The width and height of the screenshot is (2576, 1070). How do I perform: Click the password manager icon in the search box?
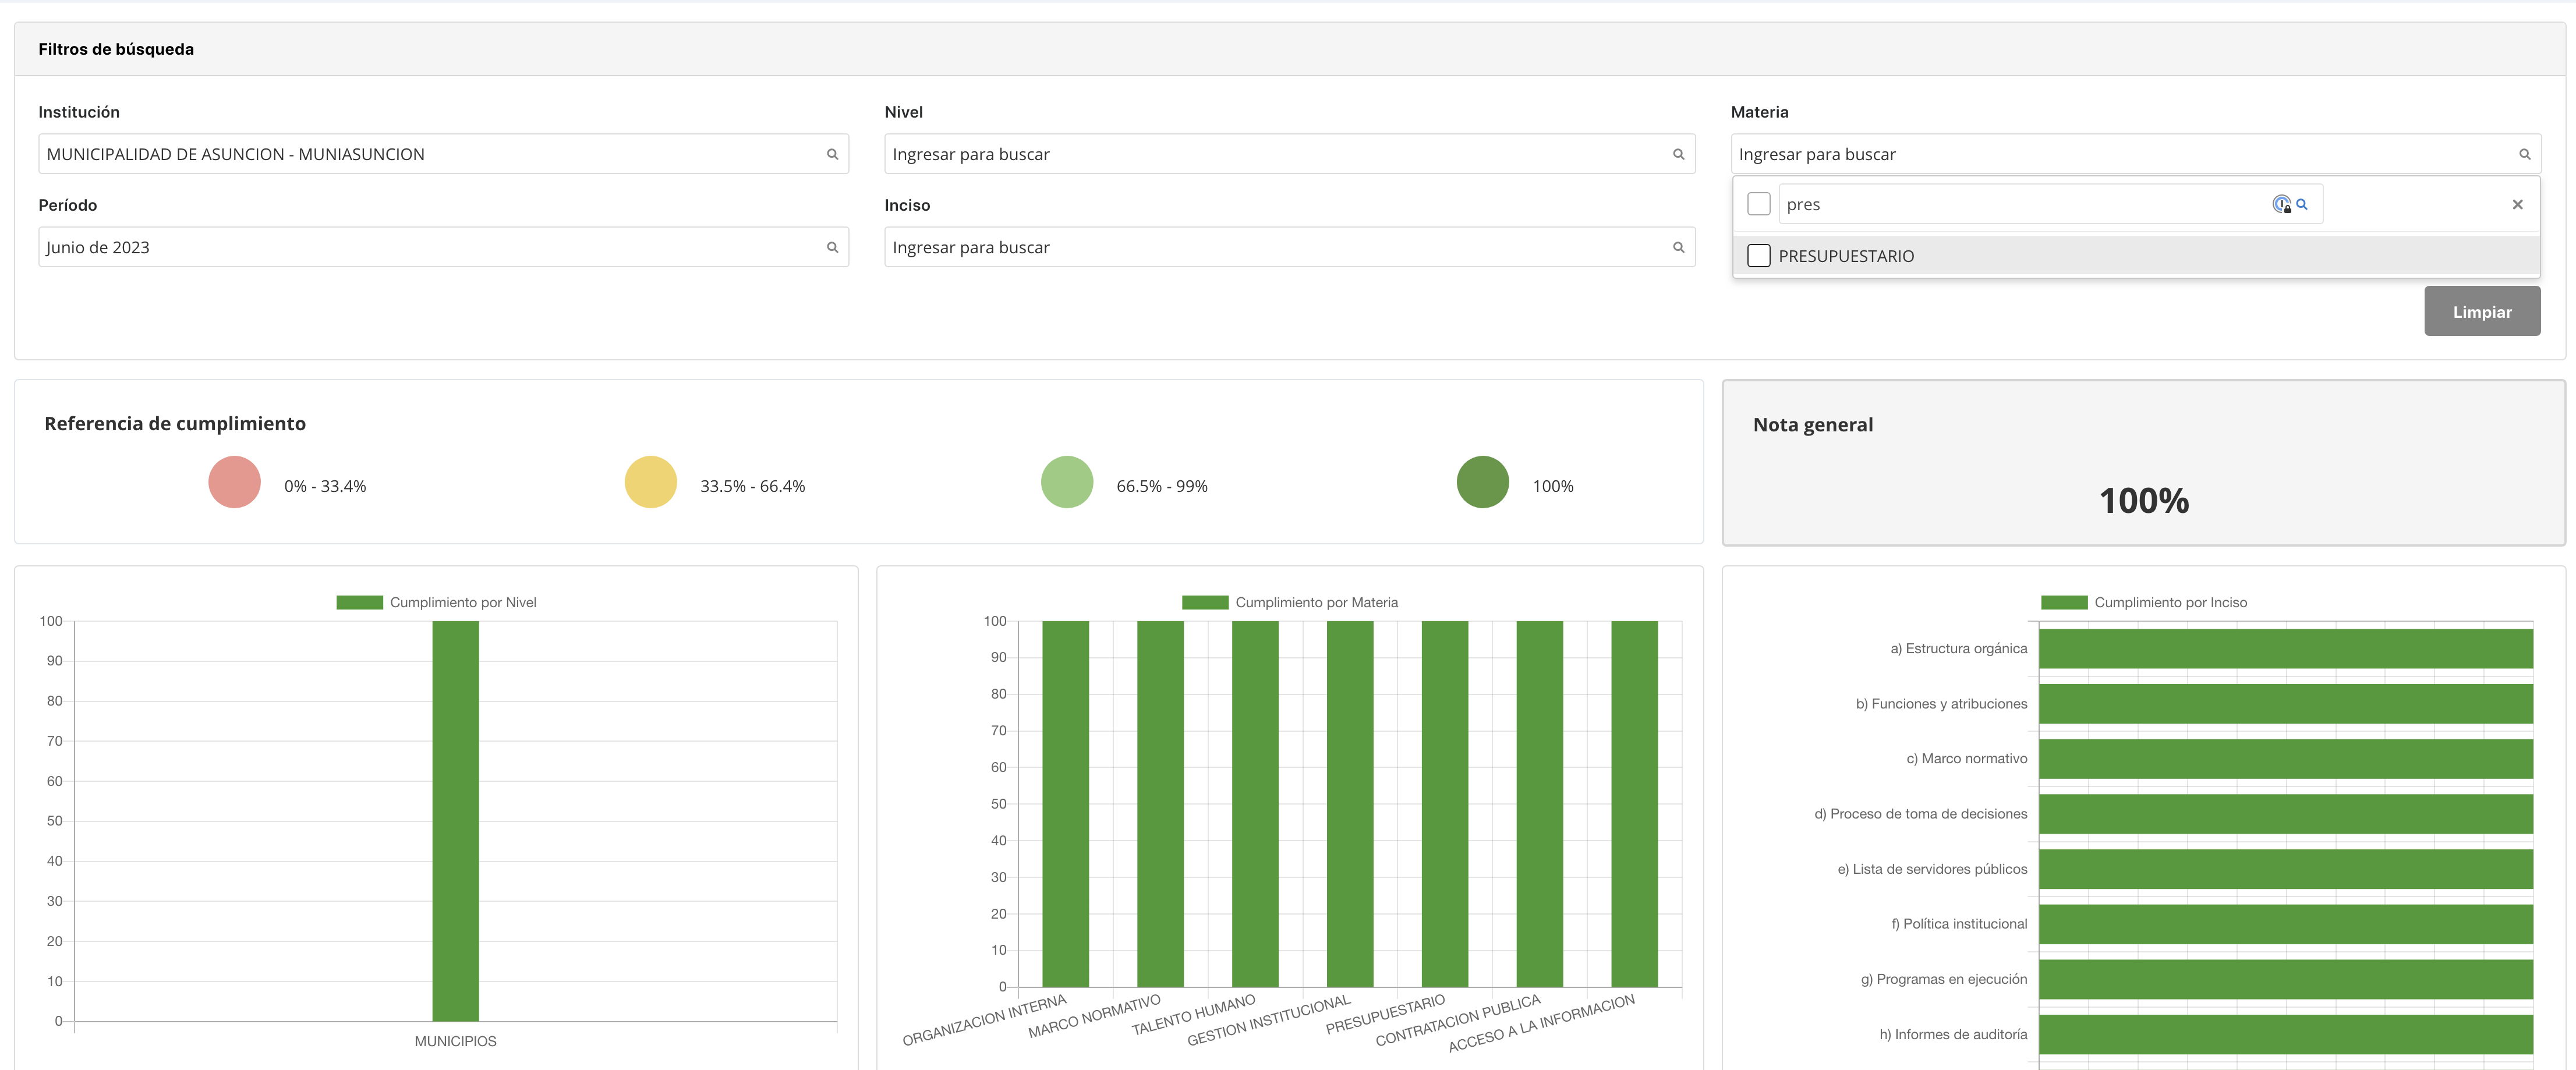[x=2281, y=204]
